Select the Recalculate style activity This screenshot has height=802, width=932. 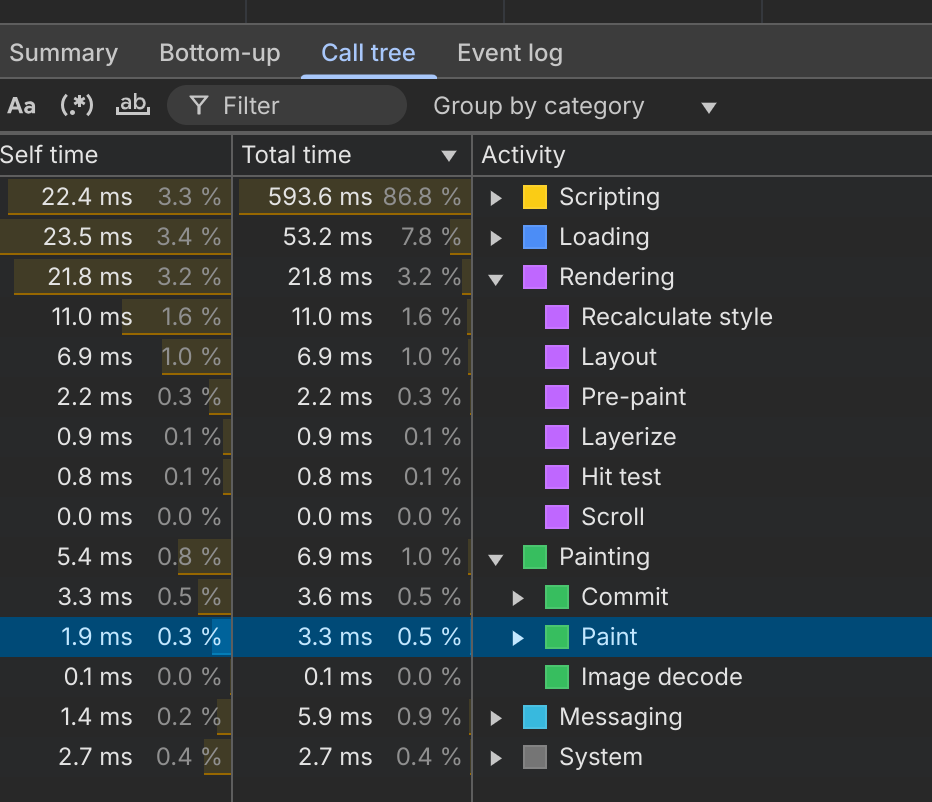pos(676,316)
